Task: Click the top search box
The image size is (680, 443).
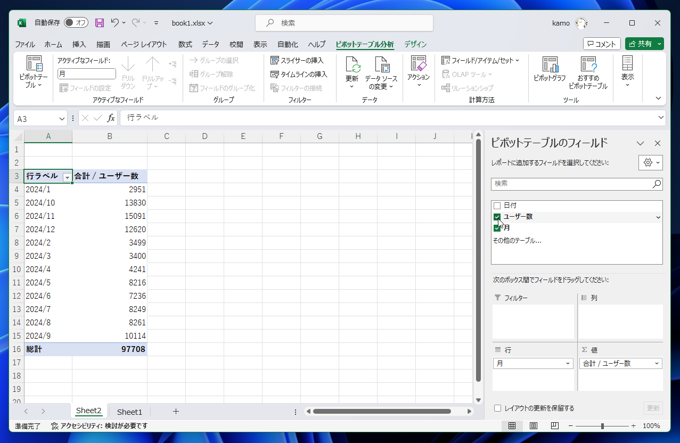Action: point(344,23)
